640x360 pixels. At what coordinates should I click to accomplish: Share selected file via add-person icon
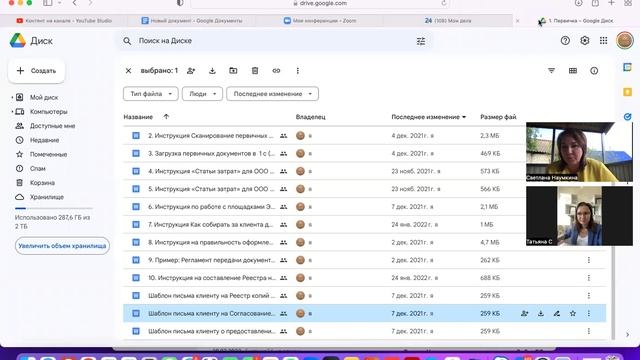pos(191,71)
